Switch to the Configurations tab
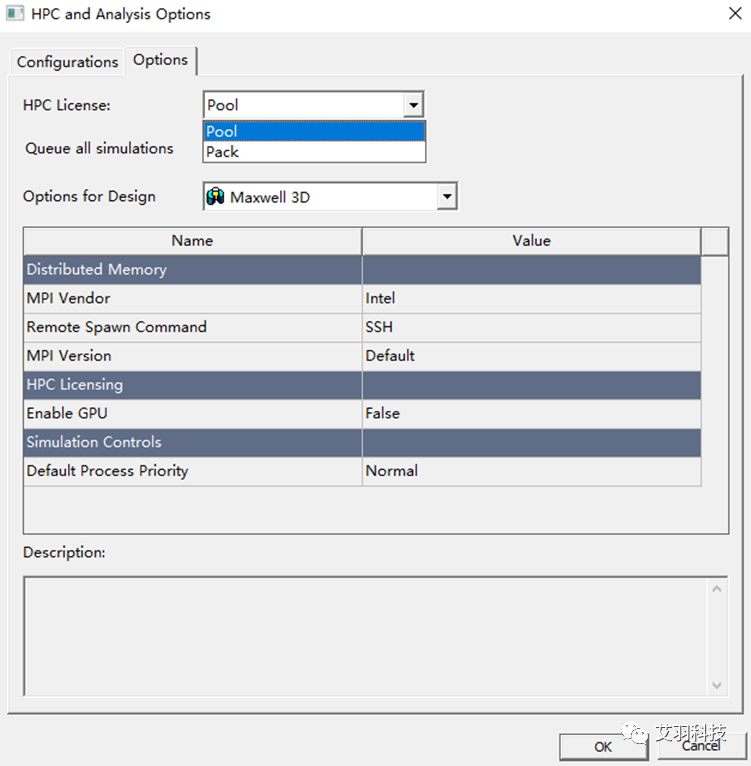 pos(67,62)
